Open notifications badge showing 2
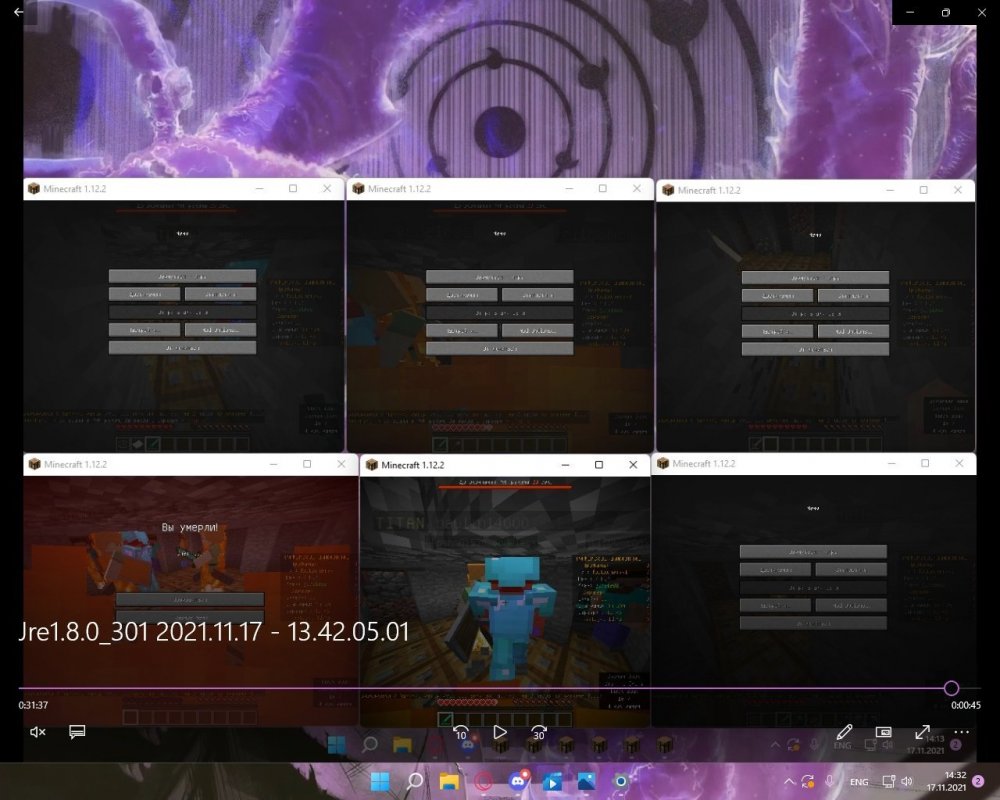 978,781
